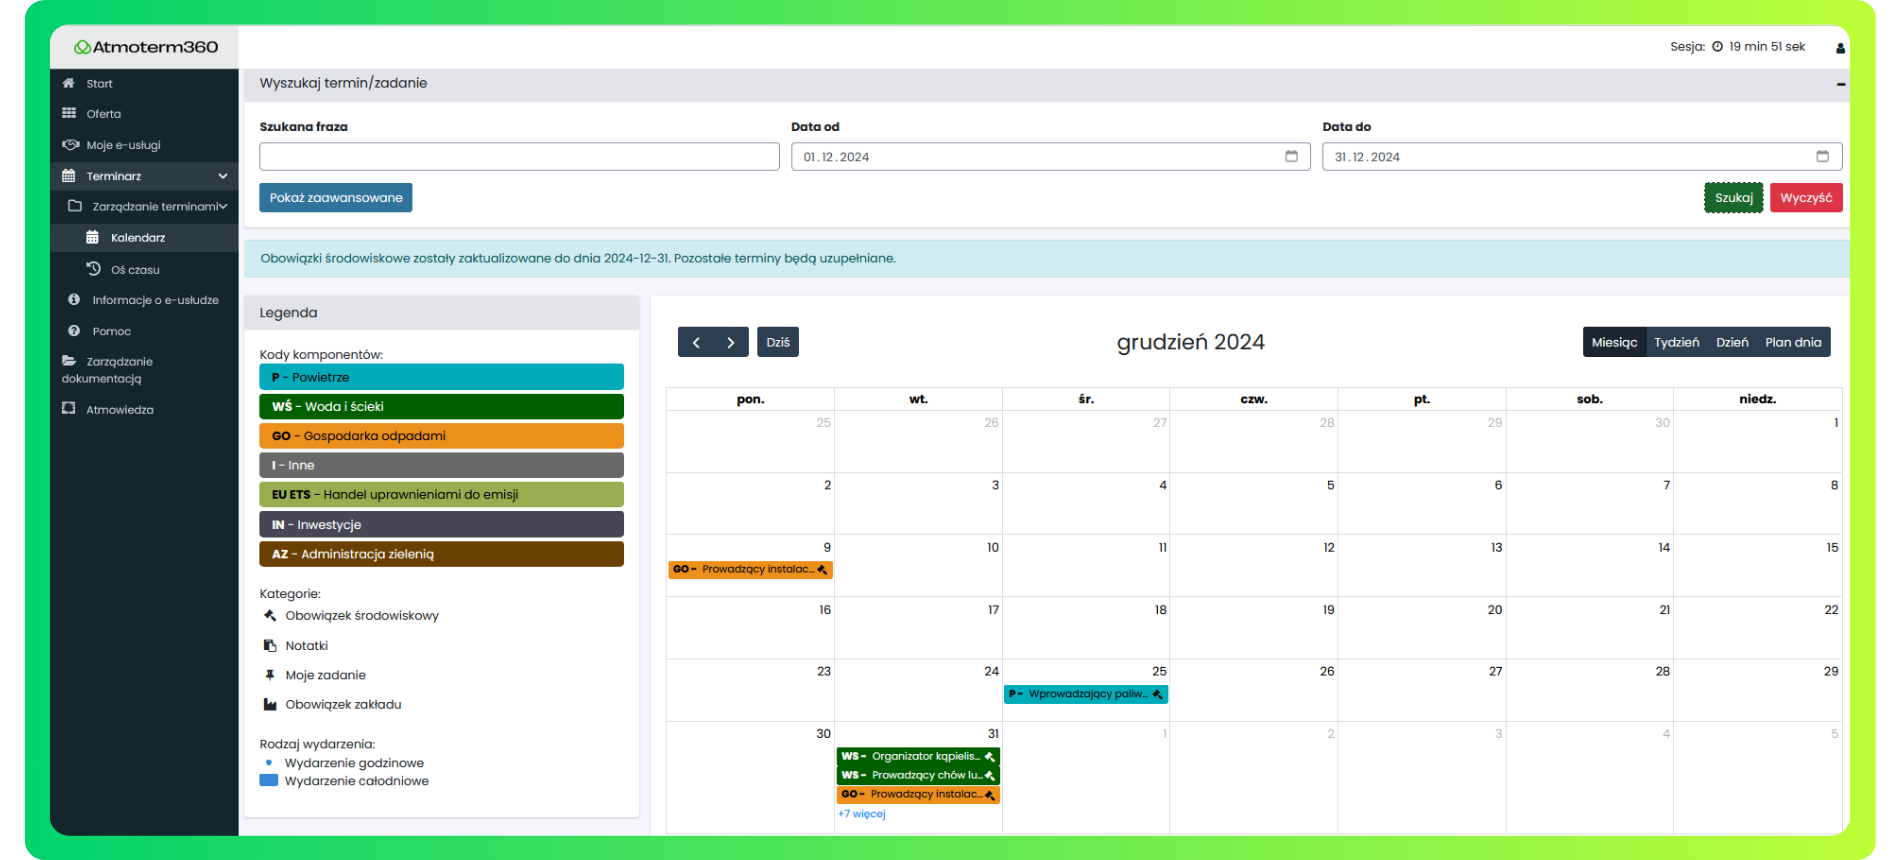Click the Wydarzenie godzinowe dot marker
The width and height of the screenshot is (1900, 860).
[x=268, y=763]
